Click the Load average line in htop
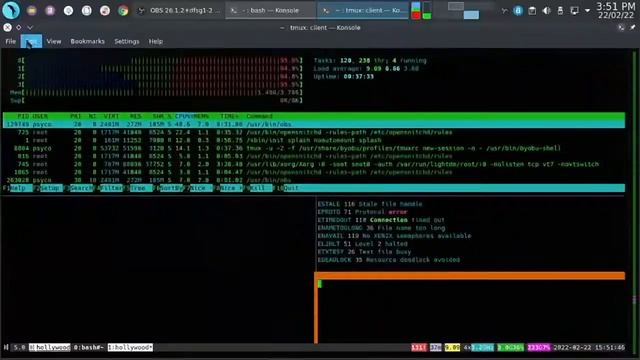This screenshot has width=640, height=360. coord(366,69)
